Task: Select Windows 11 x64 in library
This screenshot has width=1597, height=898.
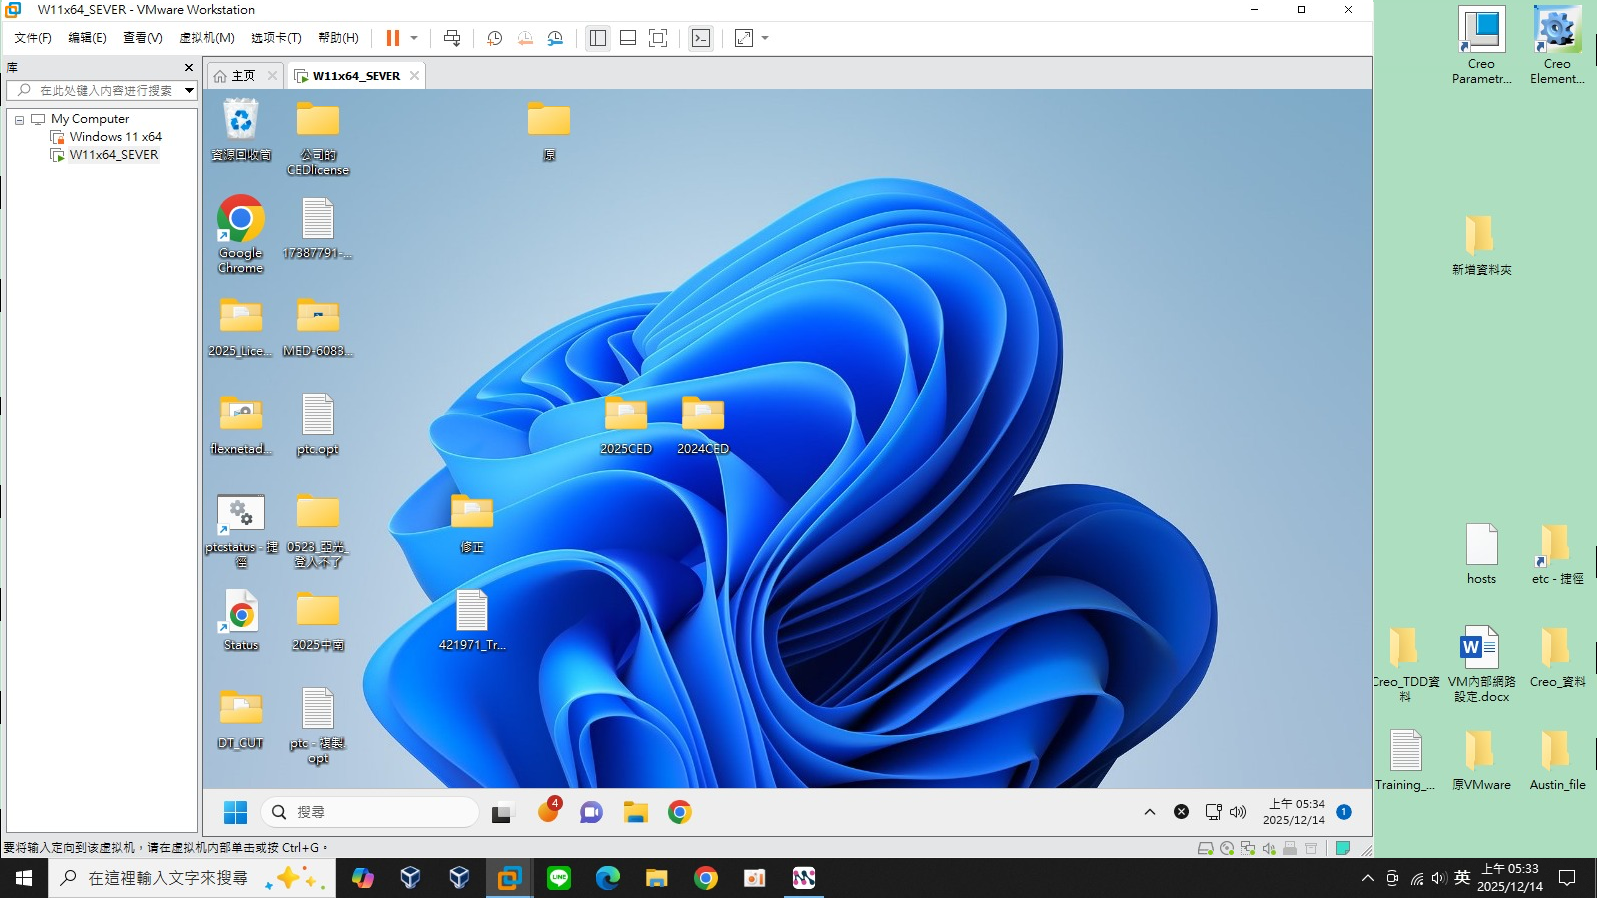Action: pyautogui.click(x=115, y=137)
